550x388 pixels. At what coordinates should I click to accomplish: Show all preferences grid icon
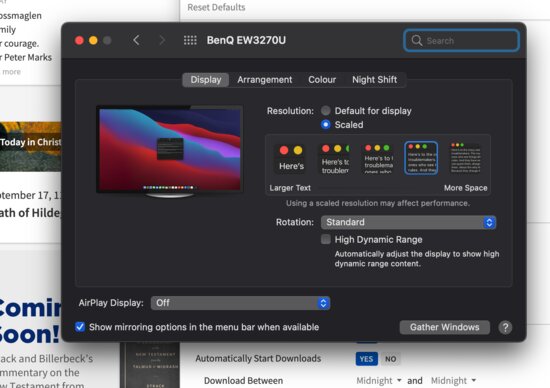[190, 40]
